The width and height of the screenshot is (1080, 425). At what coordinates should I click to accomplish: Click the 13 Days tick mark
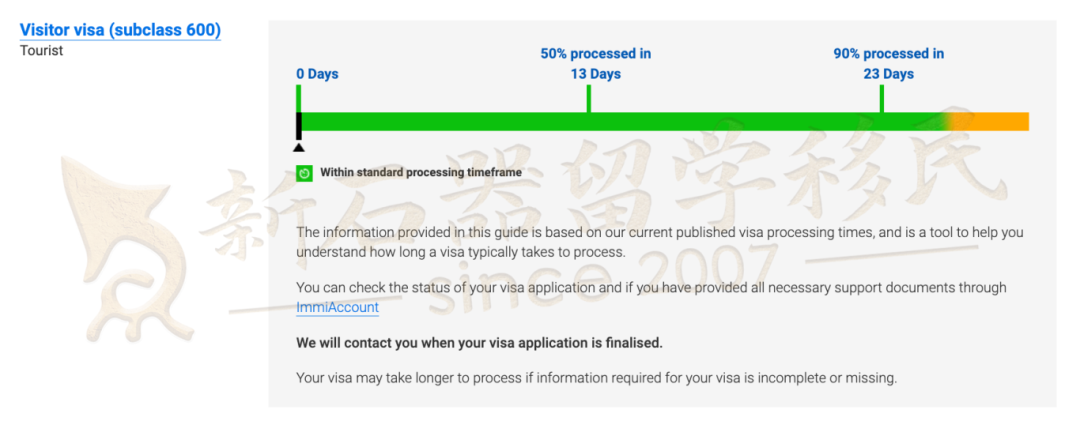point(588,99)
